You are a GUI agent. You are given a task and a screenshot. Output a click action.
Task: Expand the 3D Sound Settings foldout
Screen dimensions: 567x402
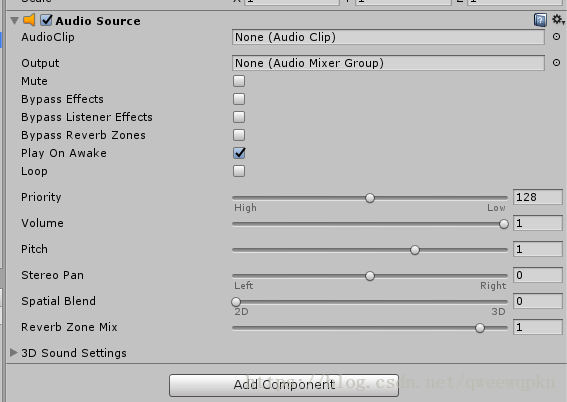[14, 352]
